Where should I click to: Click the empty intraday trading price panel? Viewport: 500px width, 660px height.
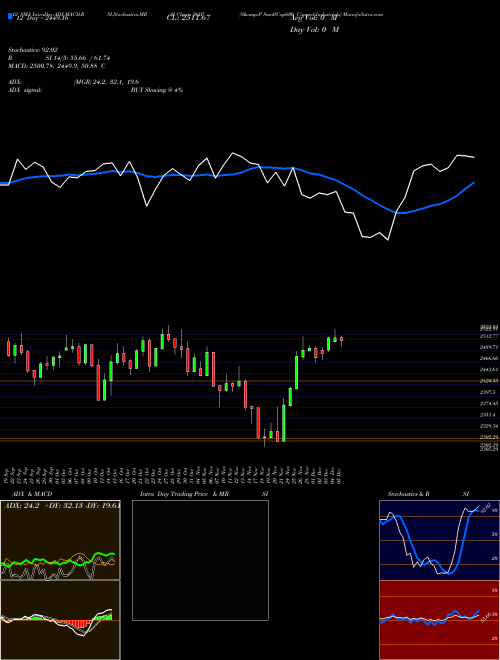tap(200, 560)
